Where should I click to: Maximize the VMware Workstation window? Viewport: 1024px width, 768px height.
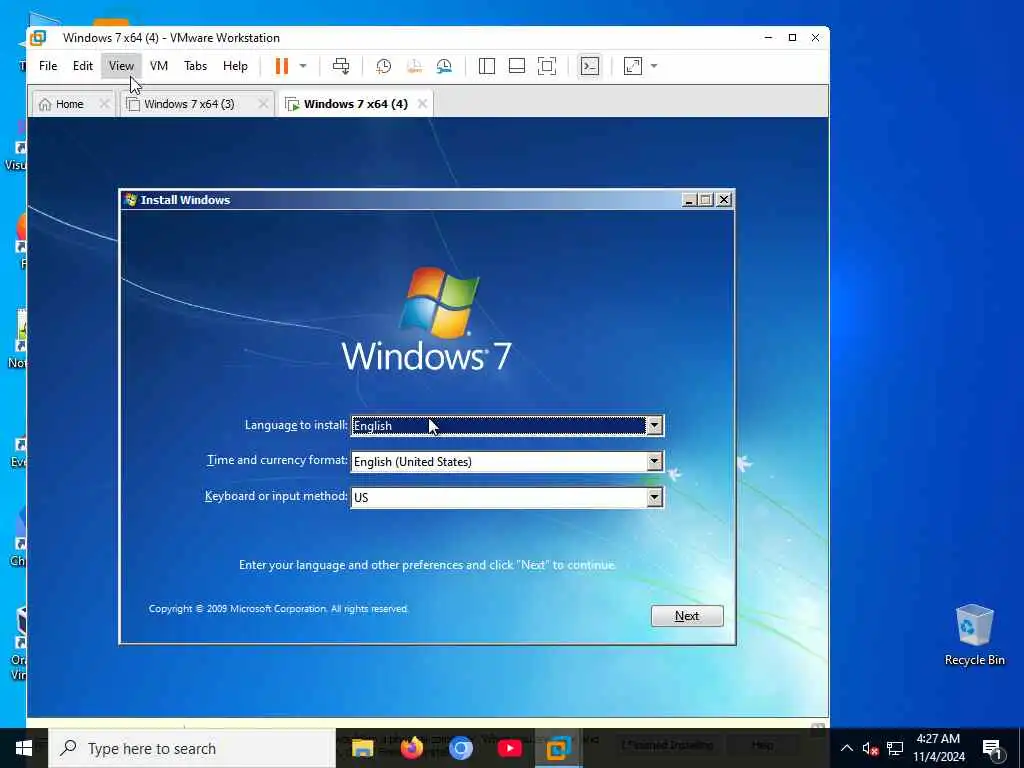(792, 38)
